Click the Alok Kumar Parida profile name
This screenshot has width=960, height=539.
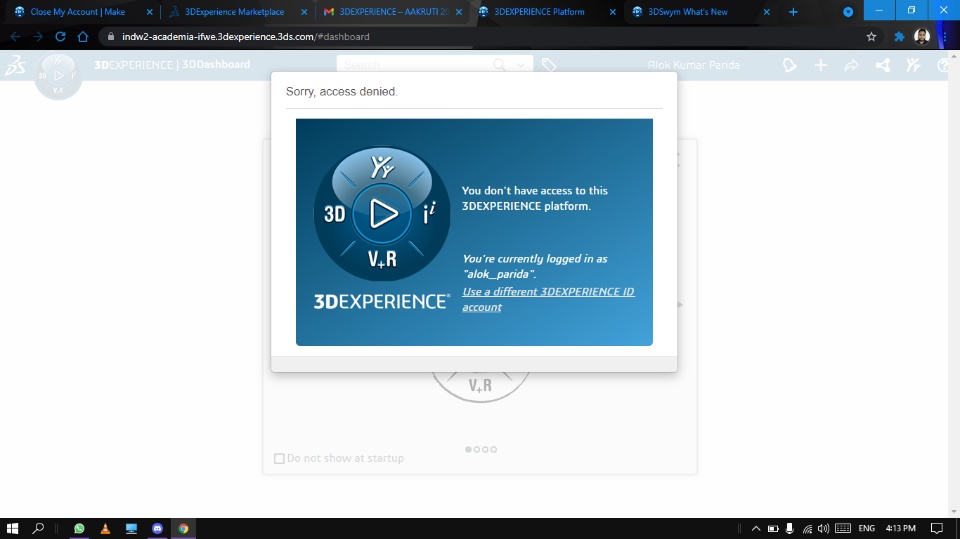[694, 65]
